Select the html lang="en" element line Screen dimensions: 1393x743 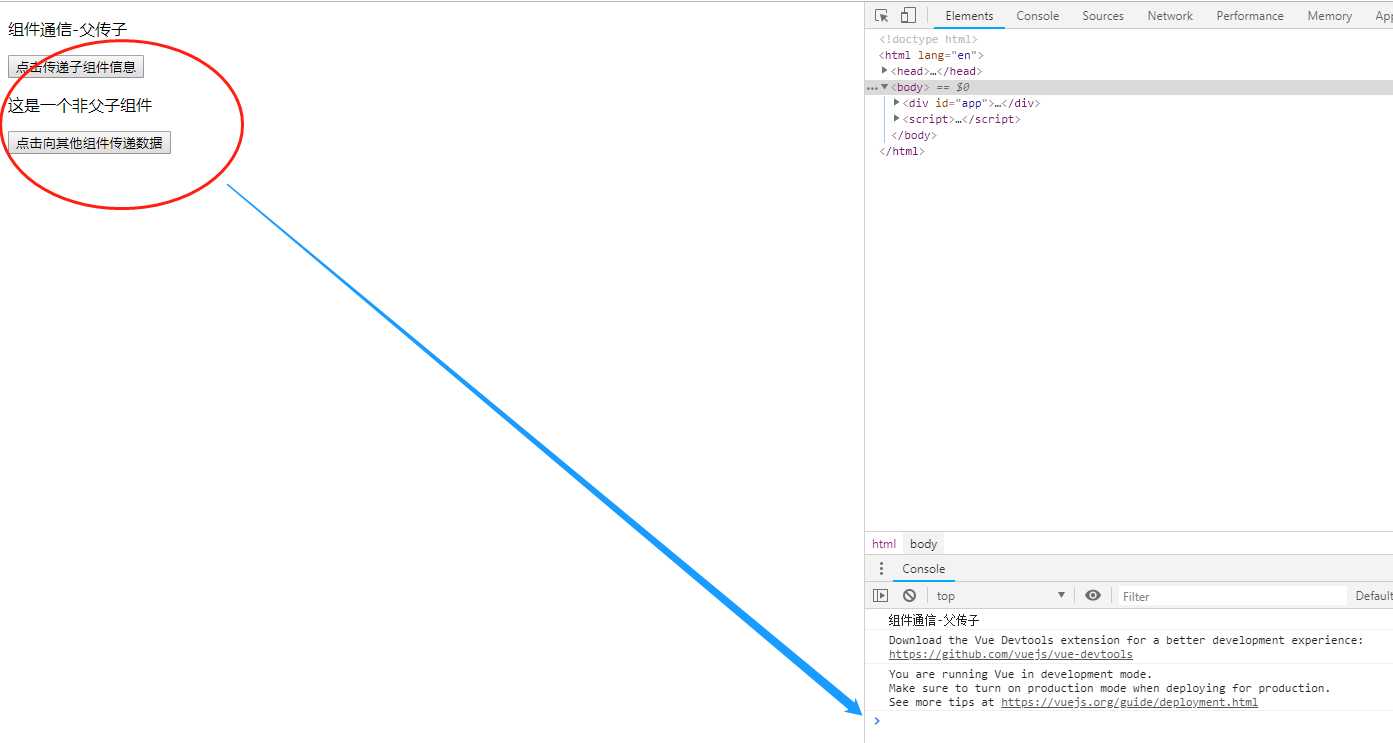click(931, 55)
